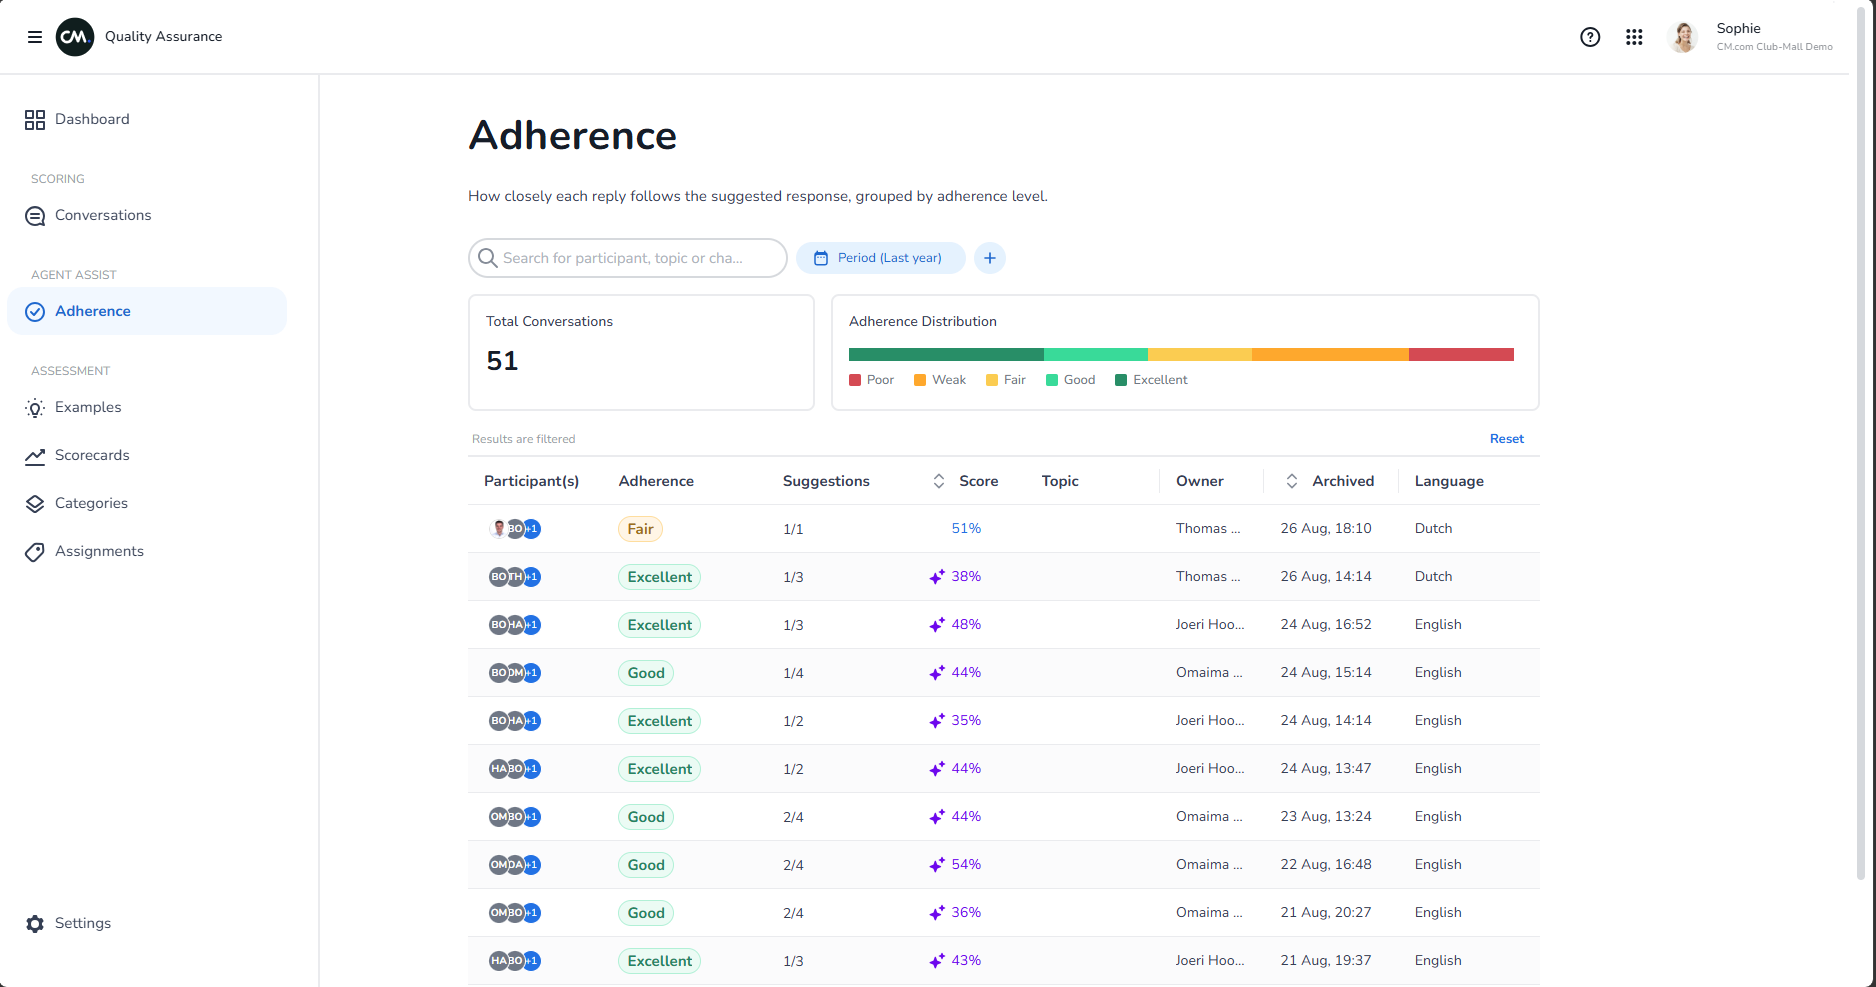Open the hamburger navigation menu

click(35, 37)
